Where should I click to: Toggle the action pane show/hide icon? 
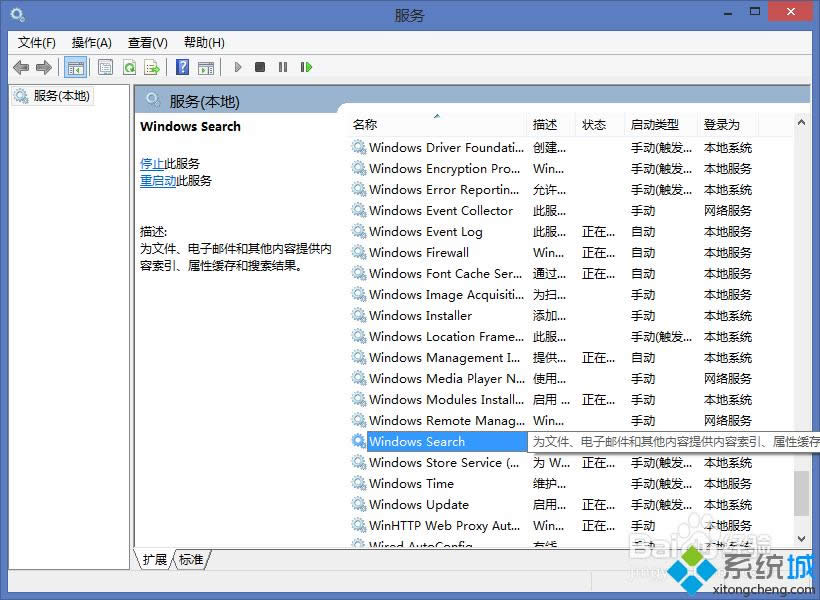(206, 67)
